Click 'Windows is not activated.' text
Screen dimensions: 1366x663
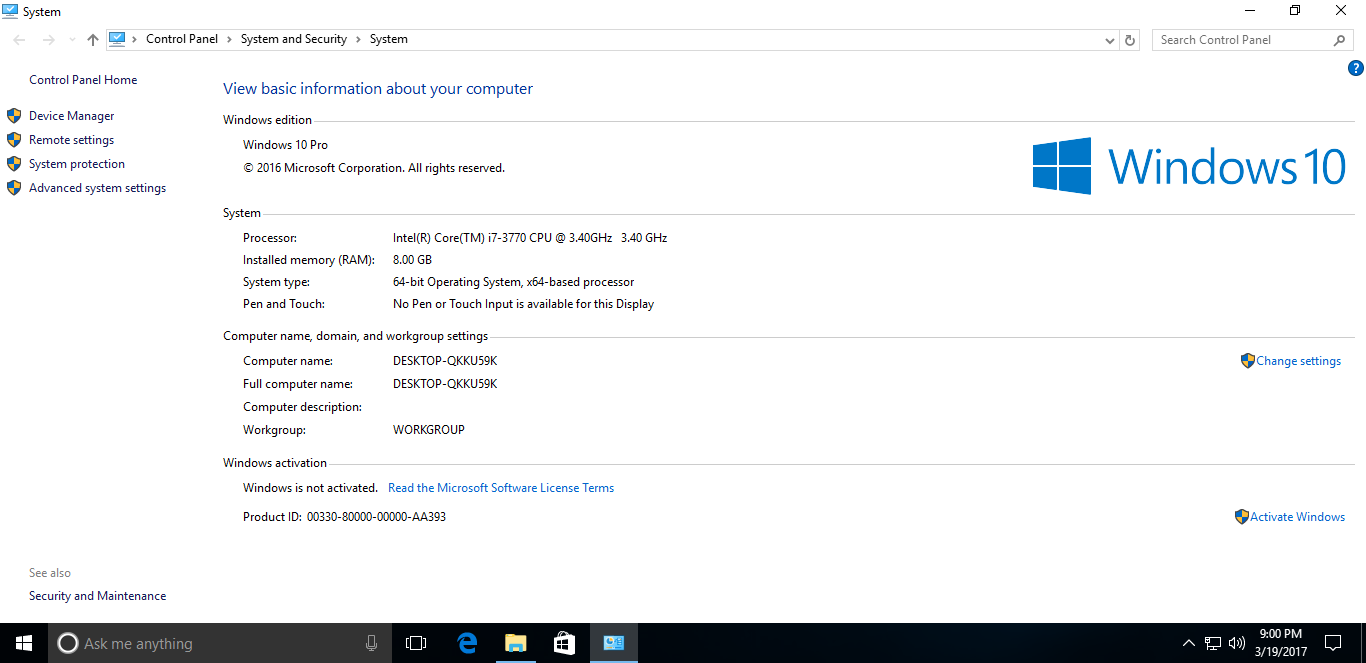310,488
